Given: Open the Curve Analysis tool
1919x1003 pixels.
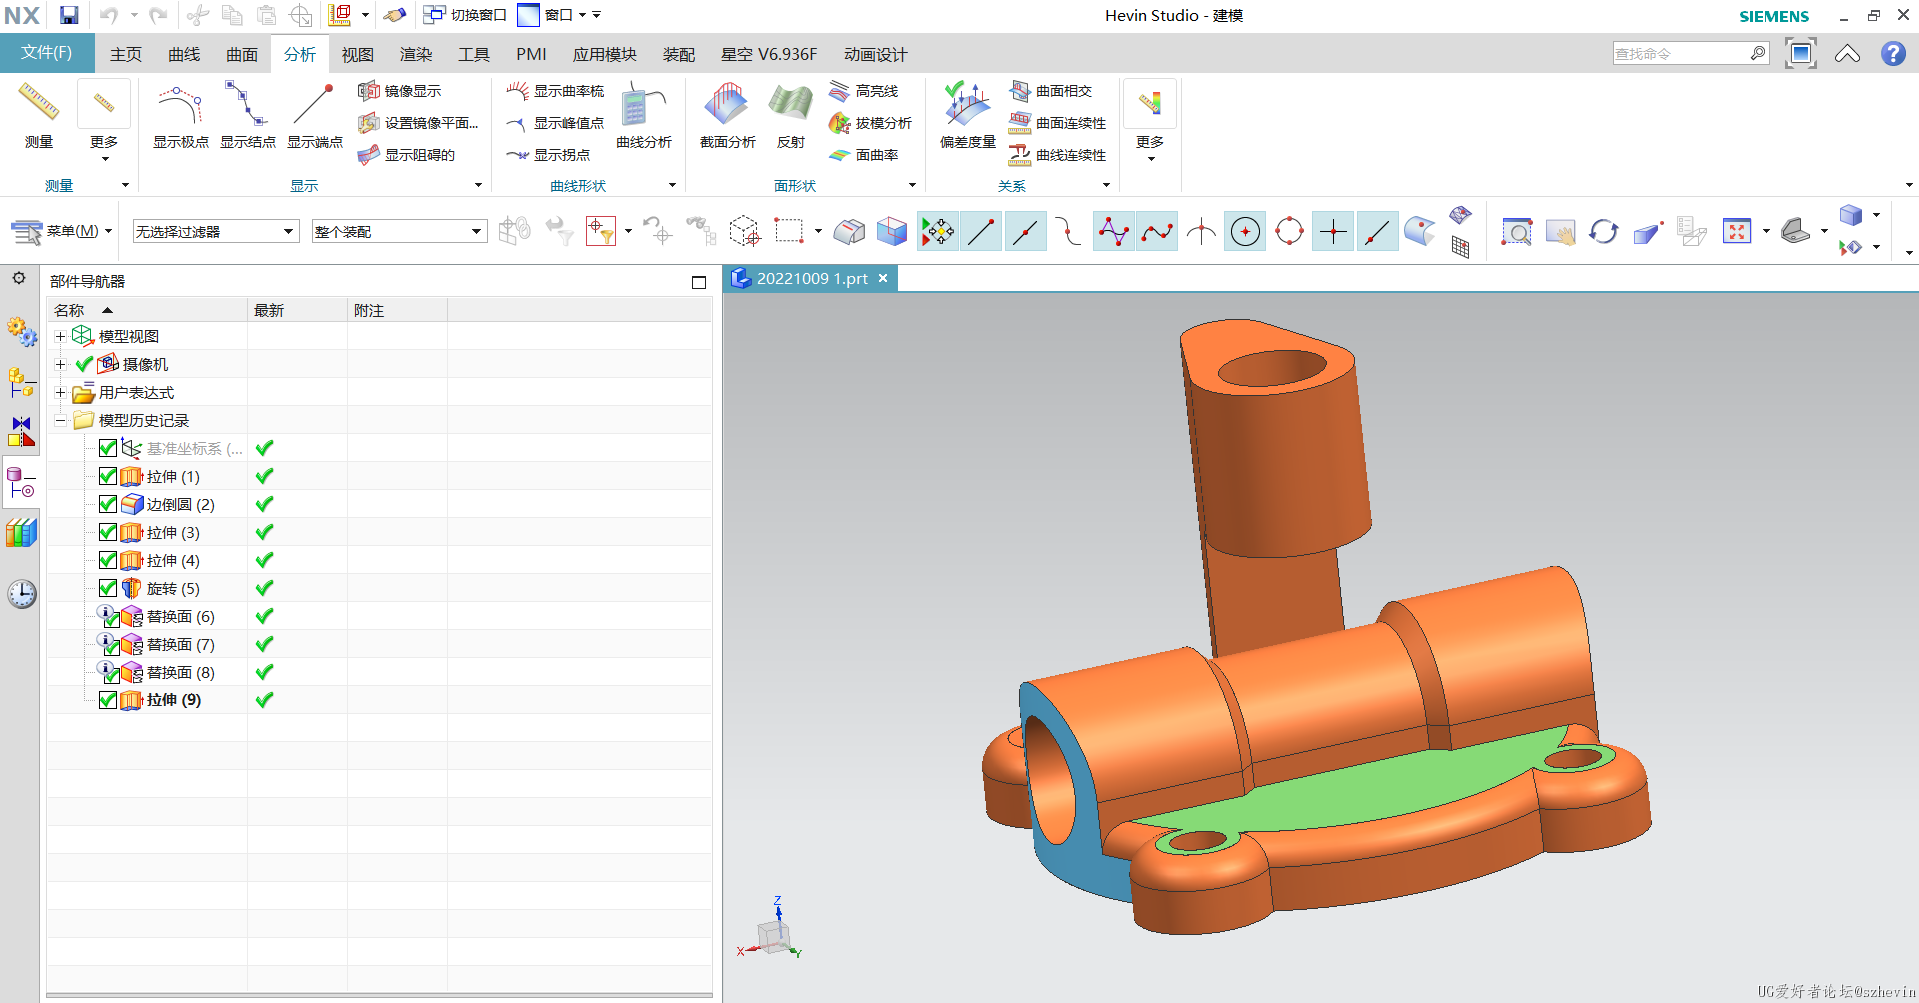Looking at the screenshot, I should pos(643,116).
